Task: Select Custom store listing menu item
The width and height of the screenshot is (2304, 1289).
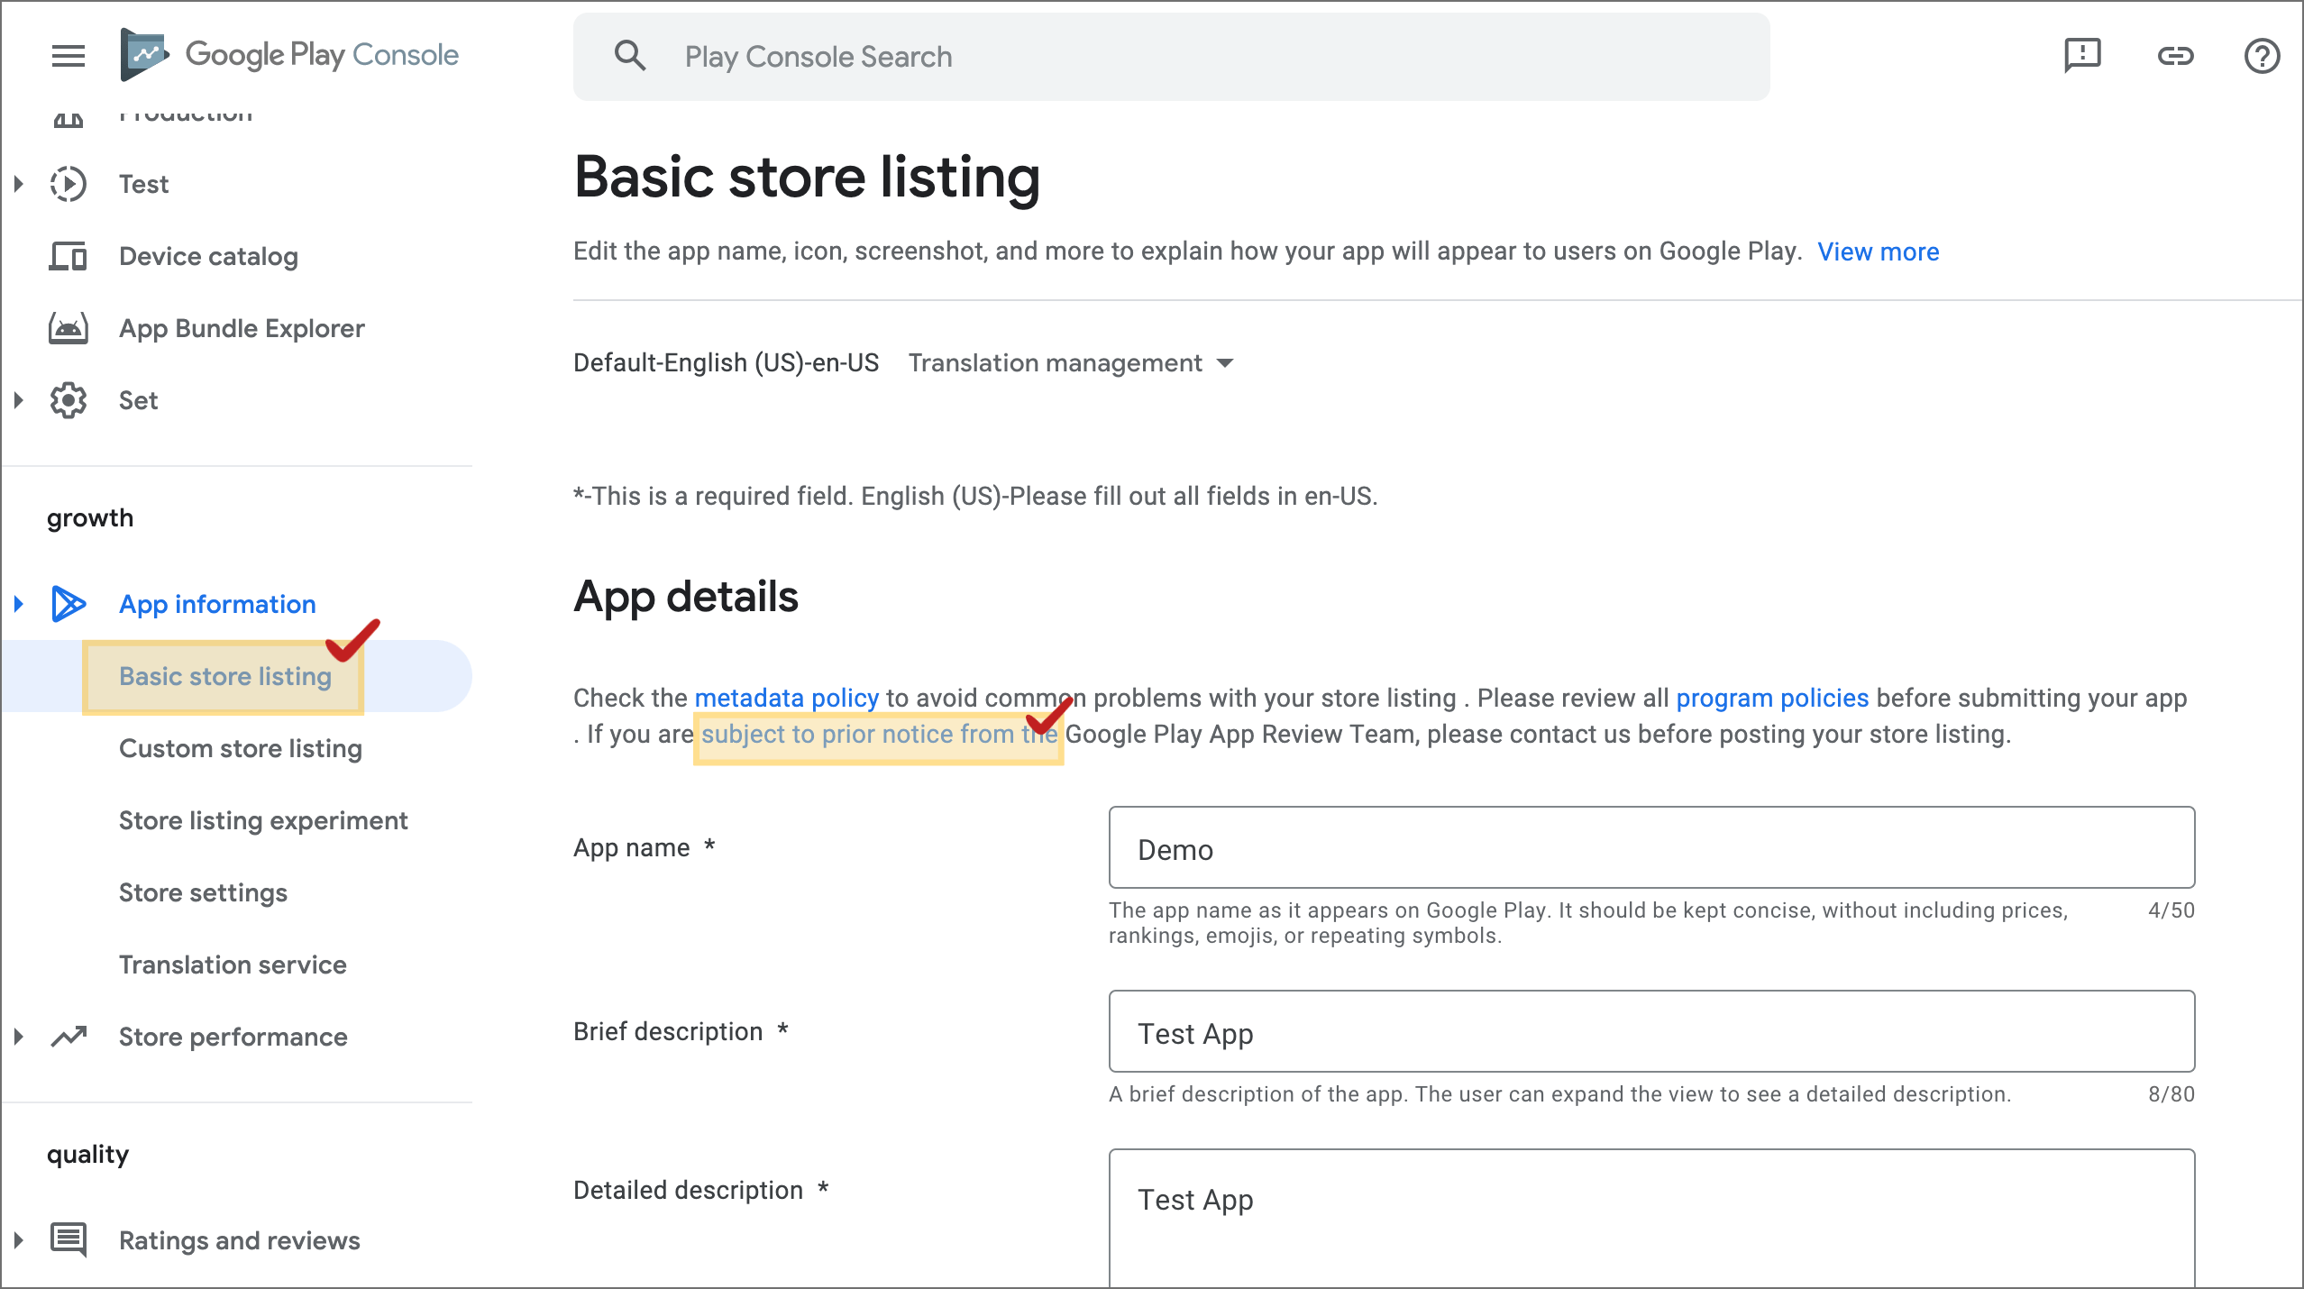Action: pyautogui.click(x=240, y=749)
